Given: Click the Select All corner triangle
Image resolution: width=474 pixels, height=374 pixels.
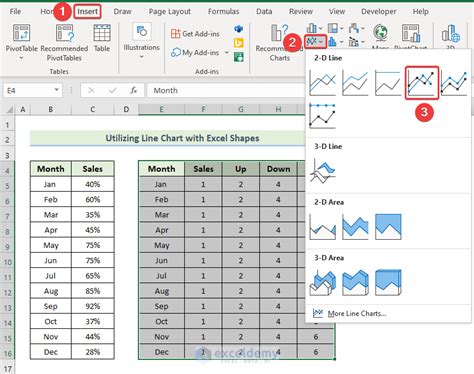Looking at the screenshot, I should tap(10, 109).
